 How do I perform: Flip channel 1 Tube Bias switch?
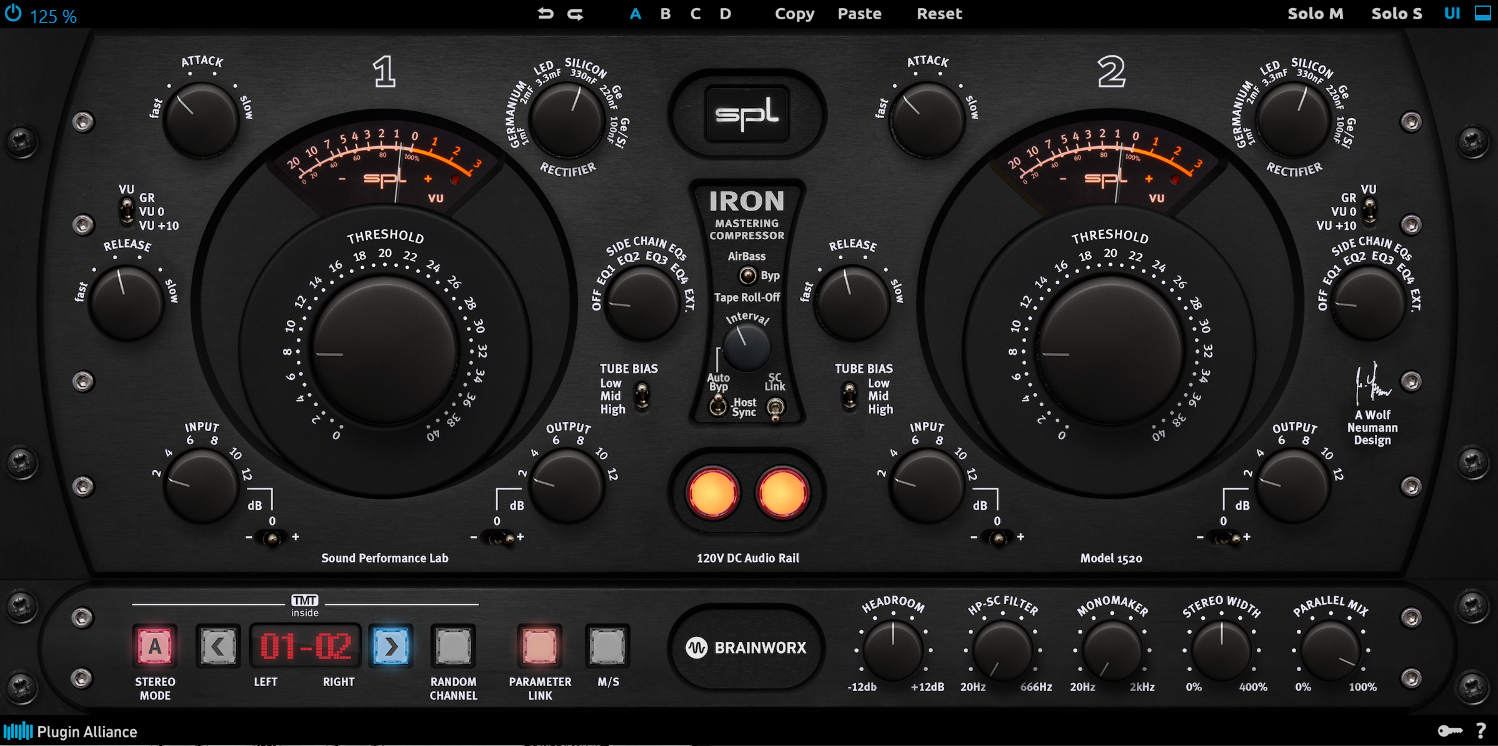[x=640, y=397]
